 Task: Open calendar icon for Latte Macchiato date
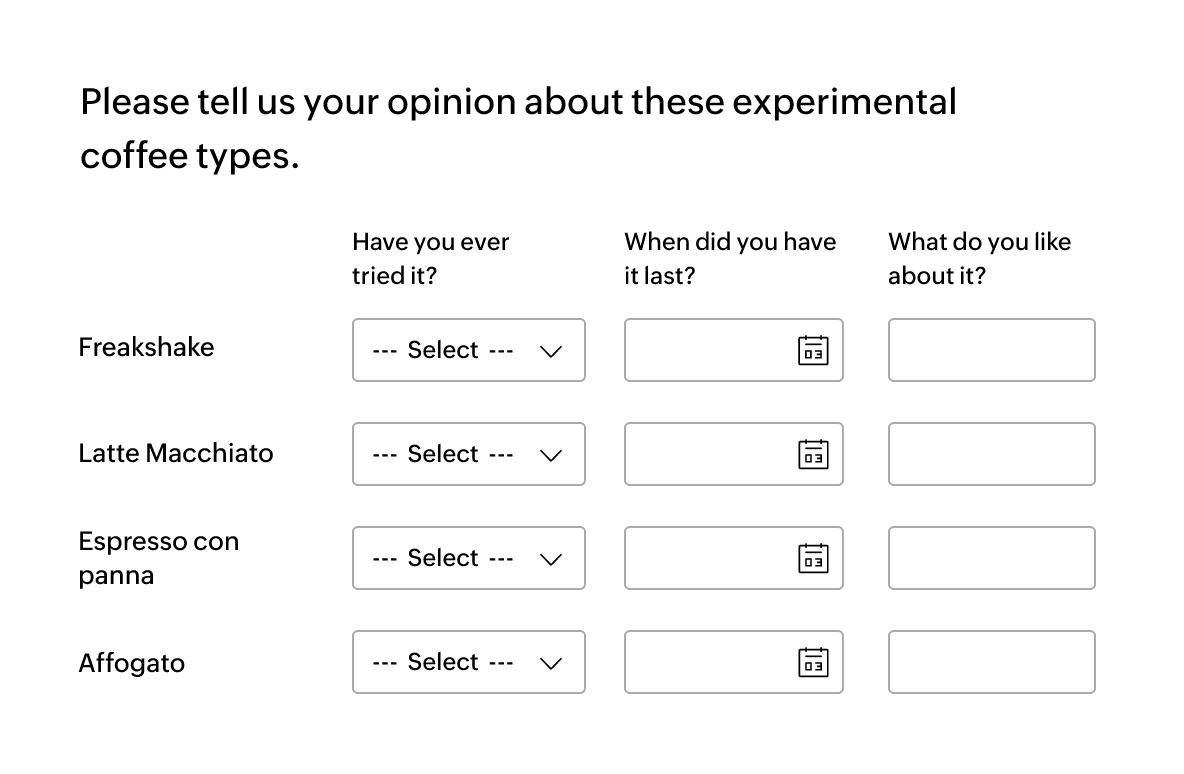813,455
